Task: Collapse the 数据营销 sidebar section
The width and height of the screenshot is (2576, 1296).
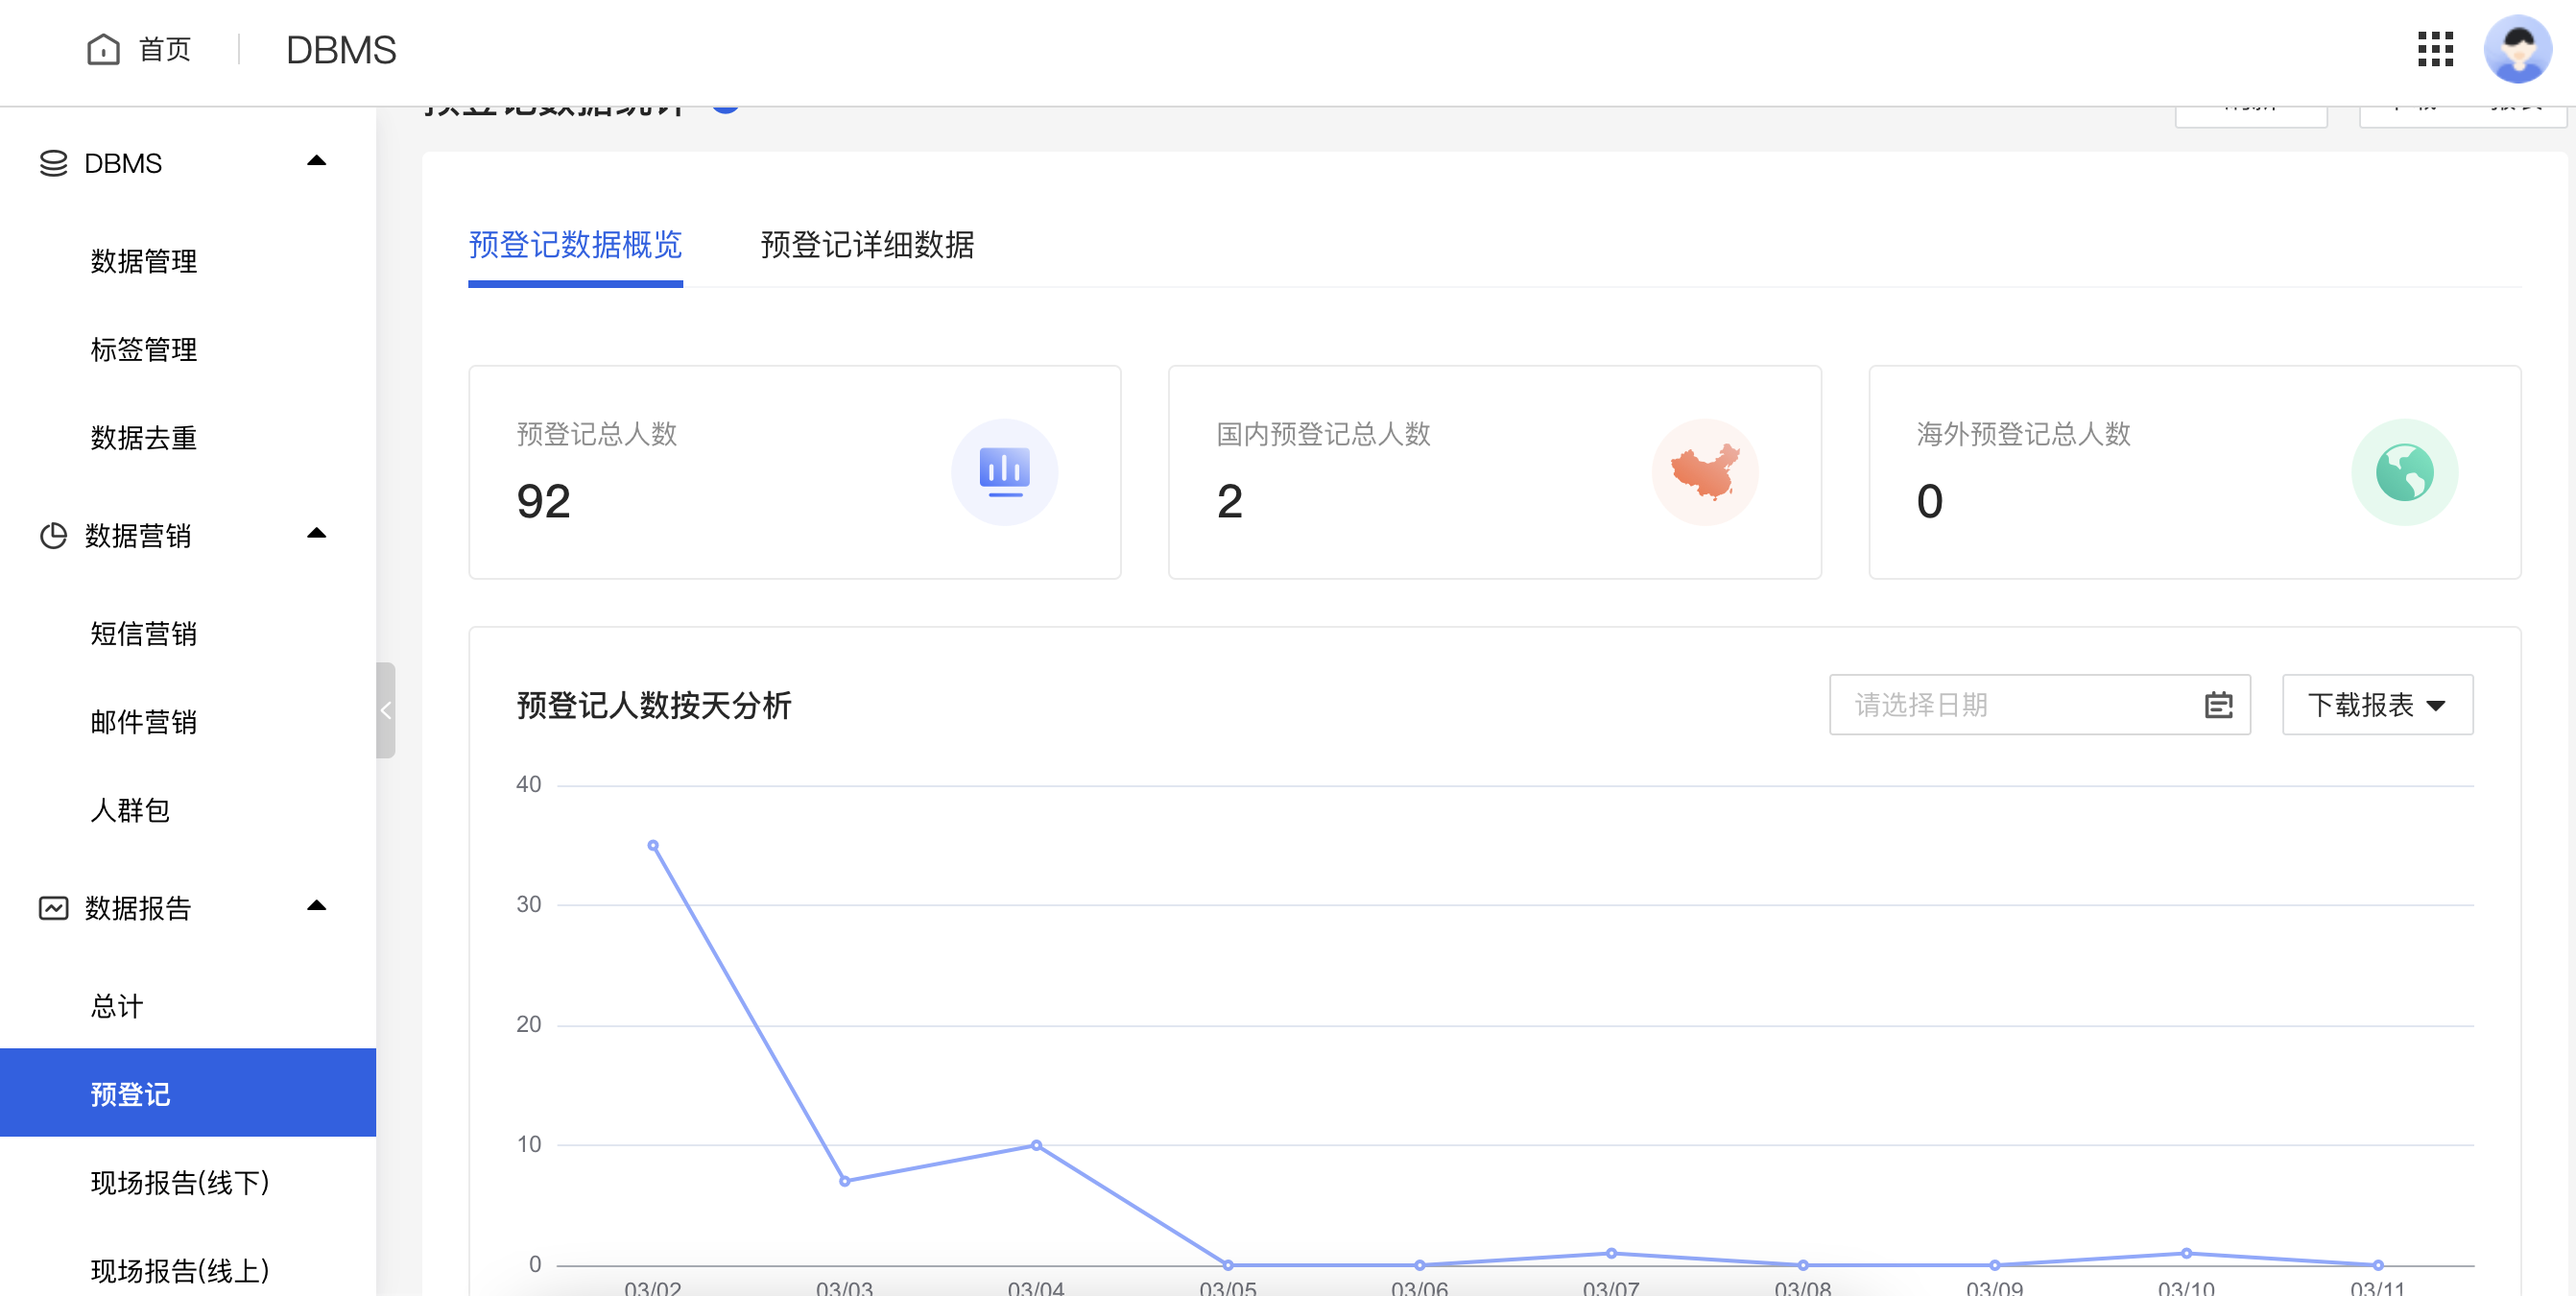Action: 317,534
